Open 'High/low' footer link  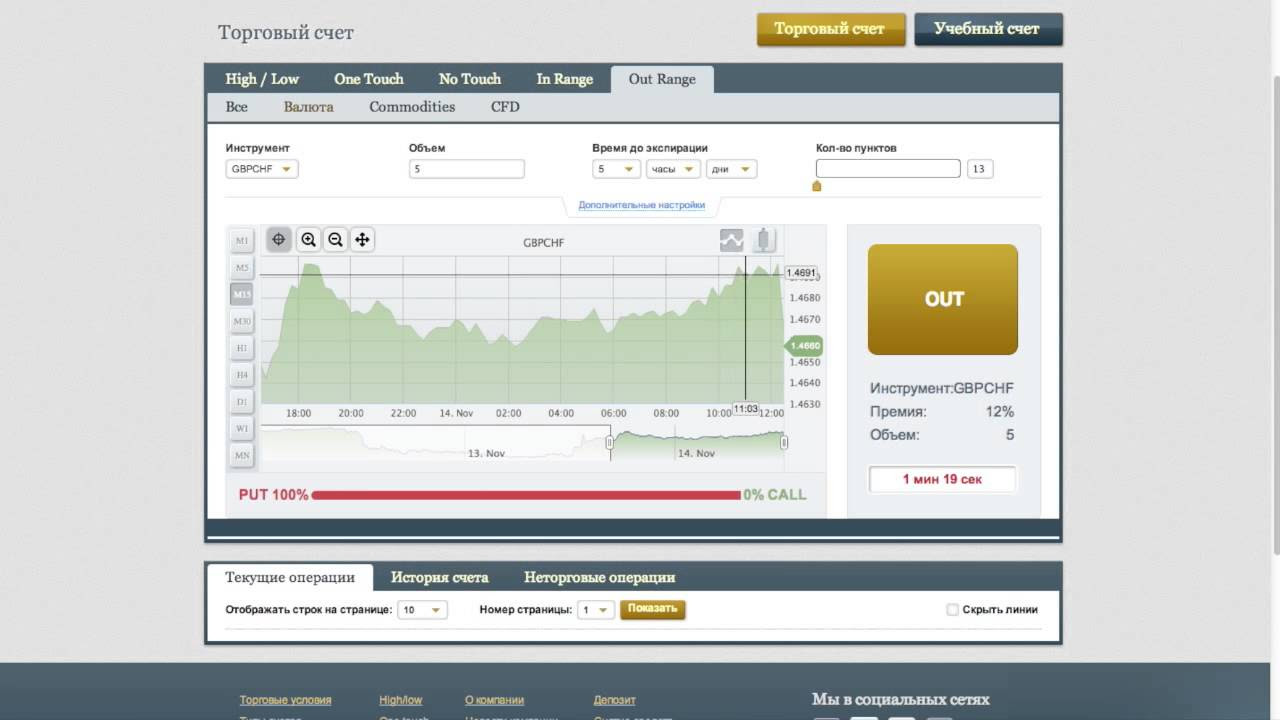(401, 700)
